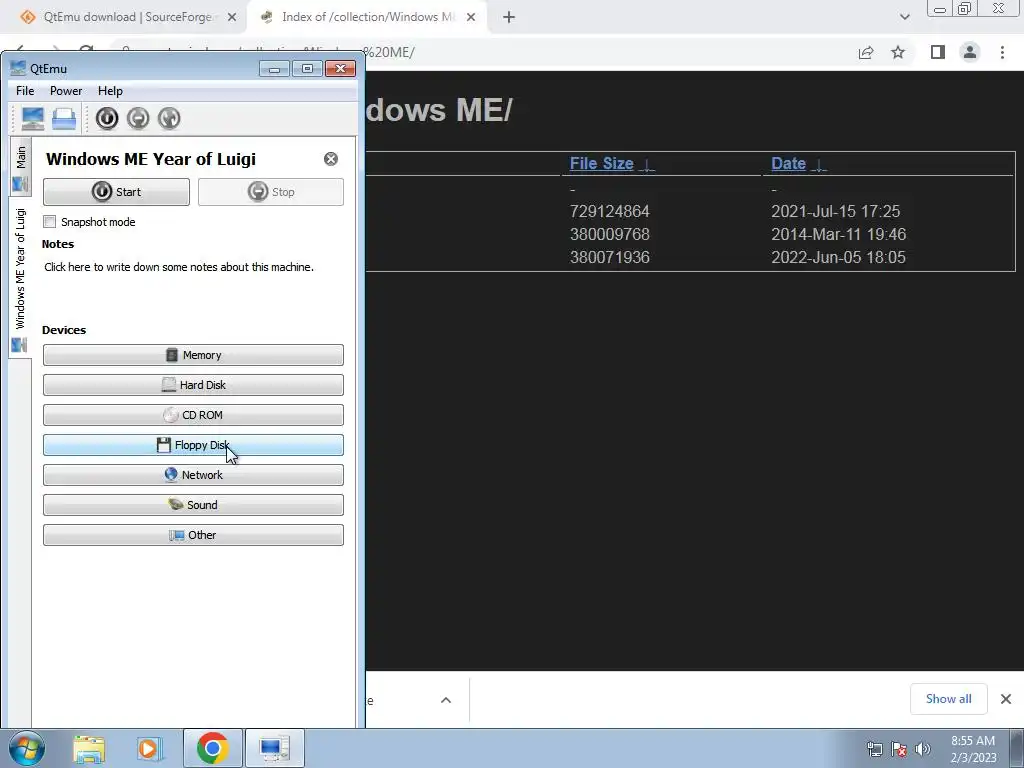Expand the Network device settings
1024x768 pixels.
pyautogui.click(x=193, y=475)
